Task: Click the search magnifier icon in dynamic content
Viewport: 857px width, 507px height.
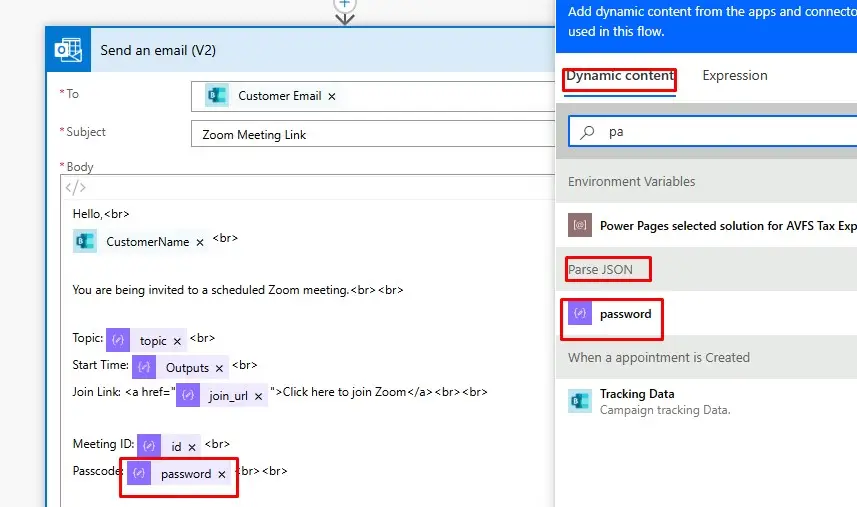Action: point(588,131)
